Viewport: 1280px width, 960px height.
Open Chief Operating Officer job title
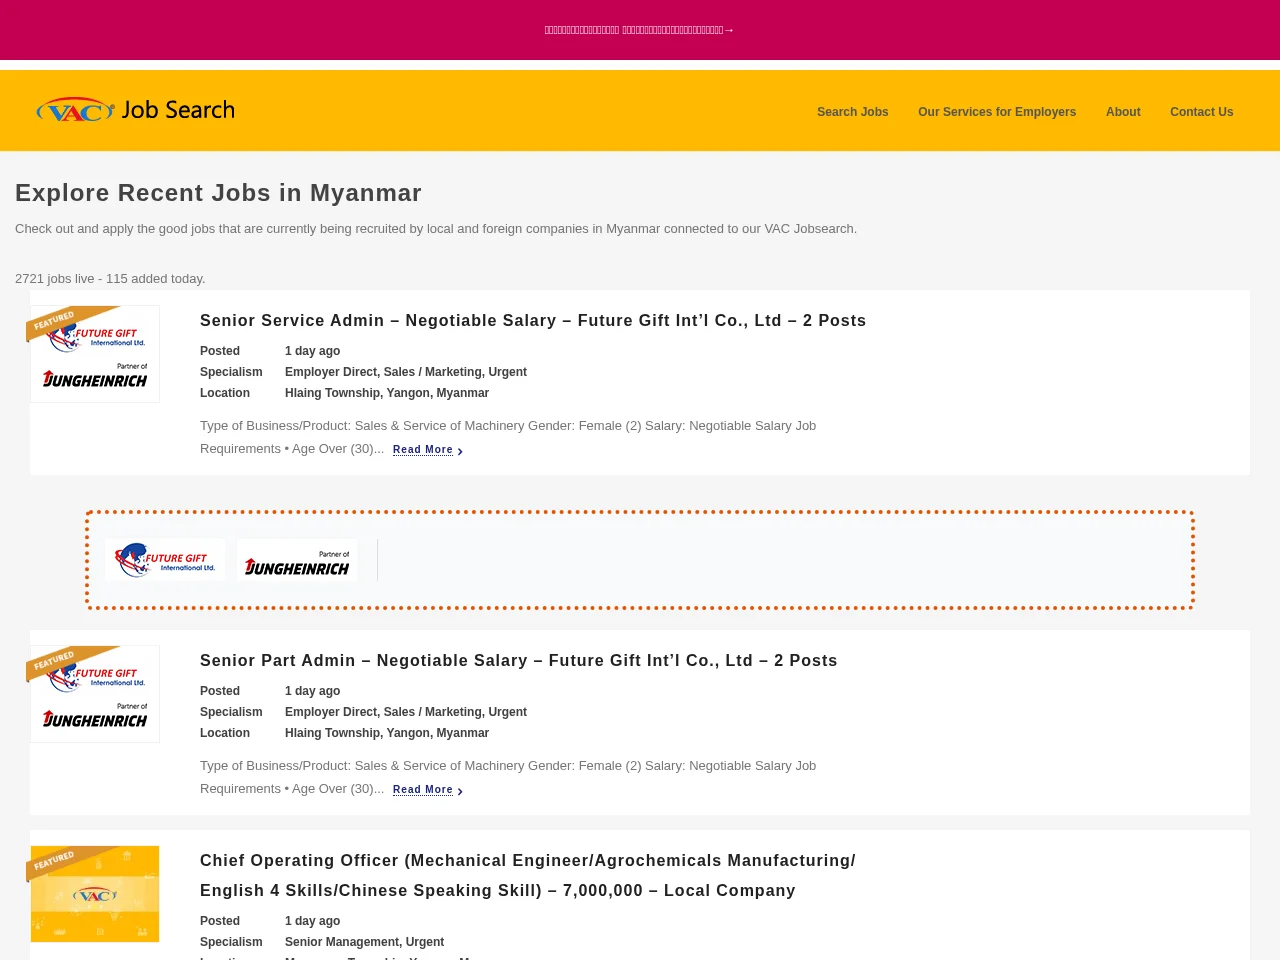pos(528,876)
